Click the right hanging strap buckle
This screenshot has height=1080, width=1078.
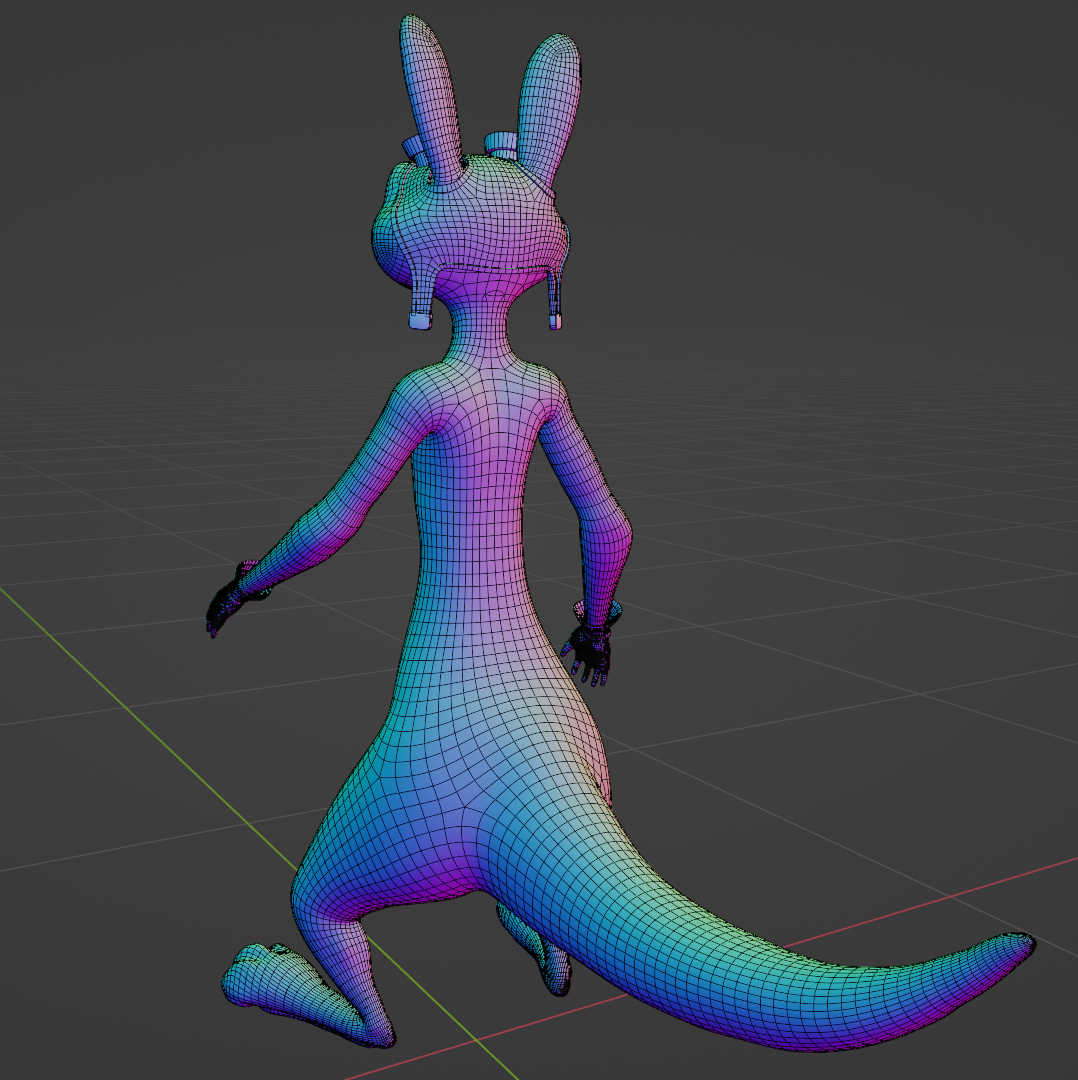tap(555, 321)
